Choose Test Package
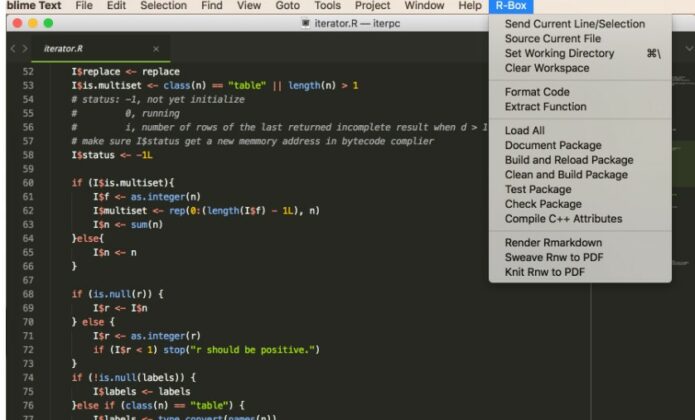 tap(580, 189)
